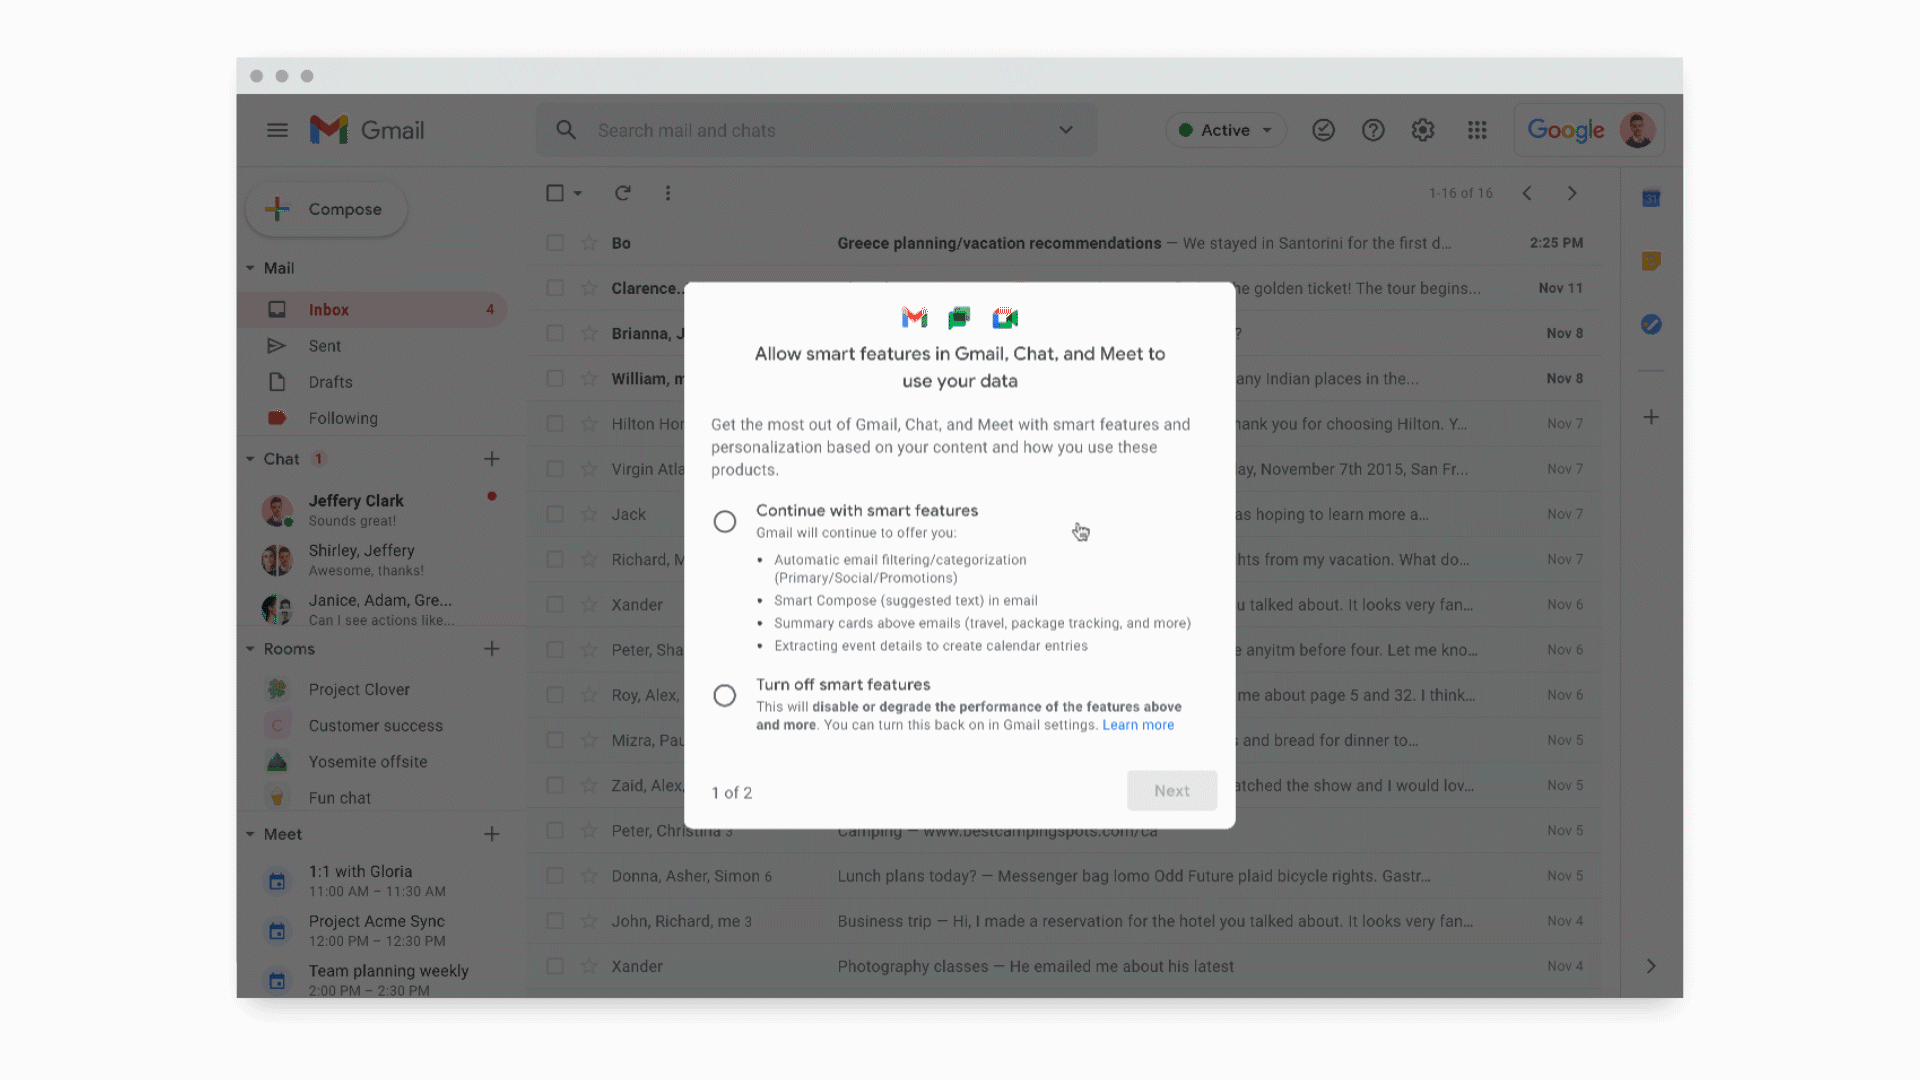Click the Learn more link in dialog
The width and height of the screenshot is (1920, 1080).
(1137, 725)
